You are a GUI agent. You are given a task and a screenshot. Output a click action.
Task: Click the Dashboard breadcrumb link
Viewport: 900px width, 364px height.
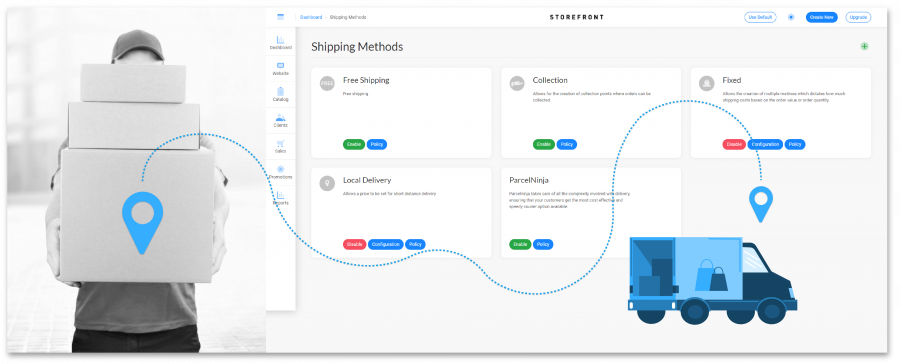(311, 17)
